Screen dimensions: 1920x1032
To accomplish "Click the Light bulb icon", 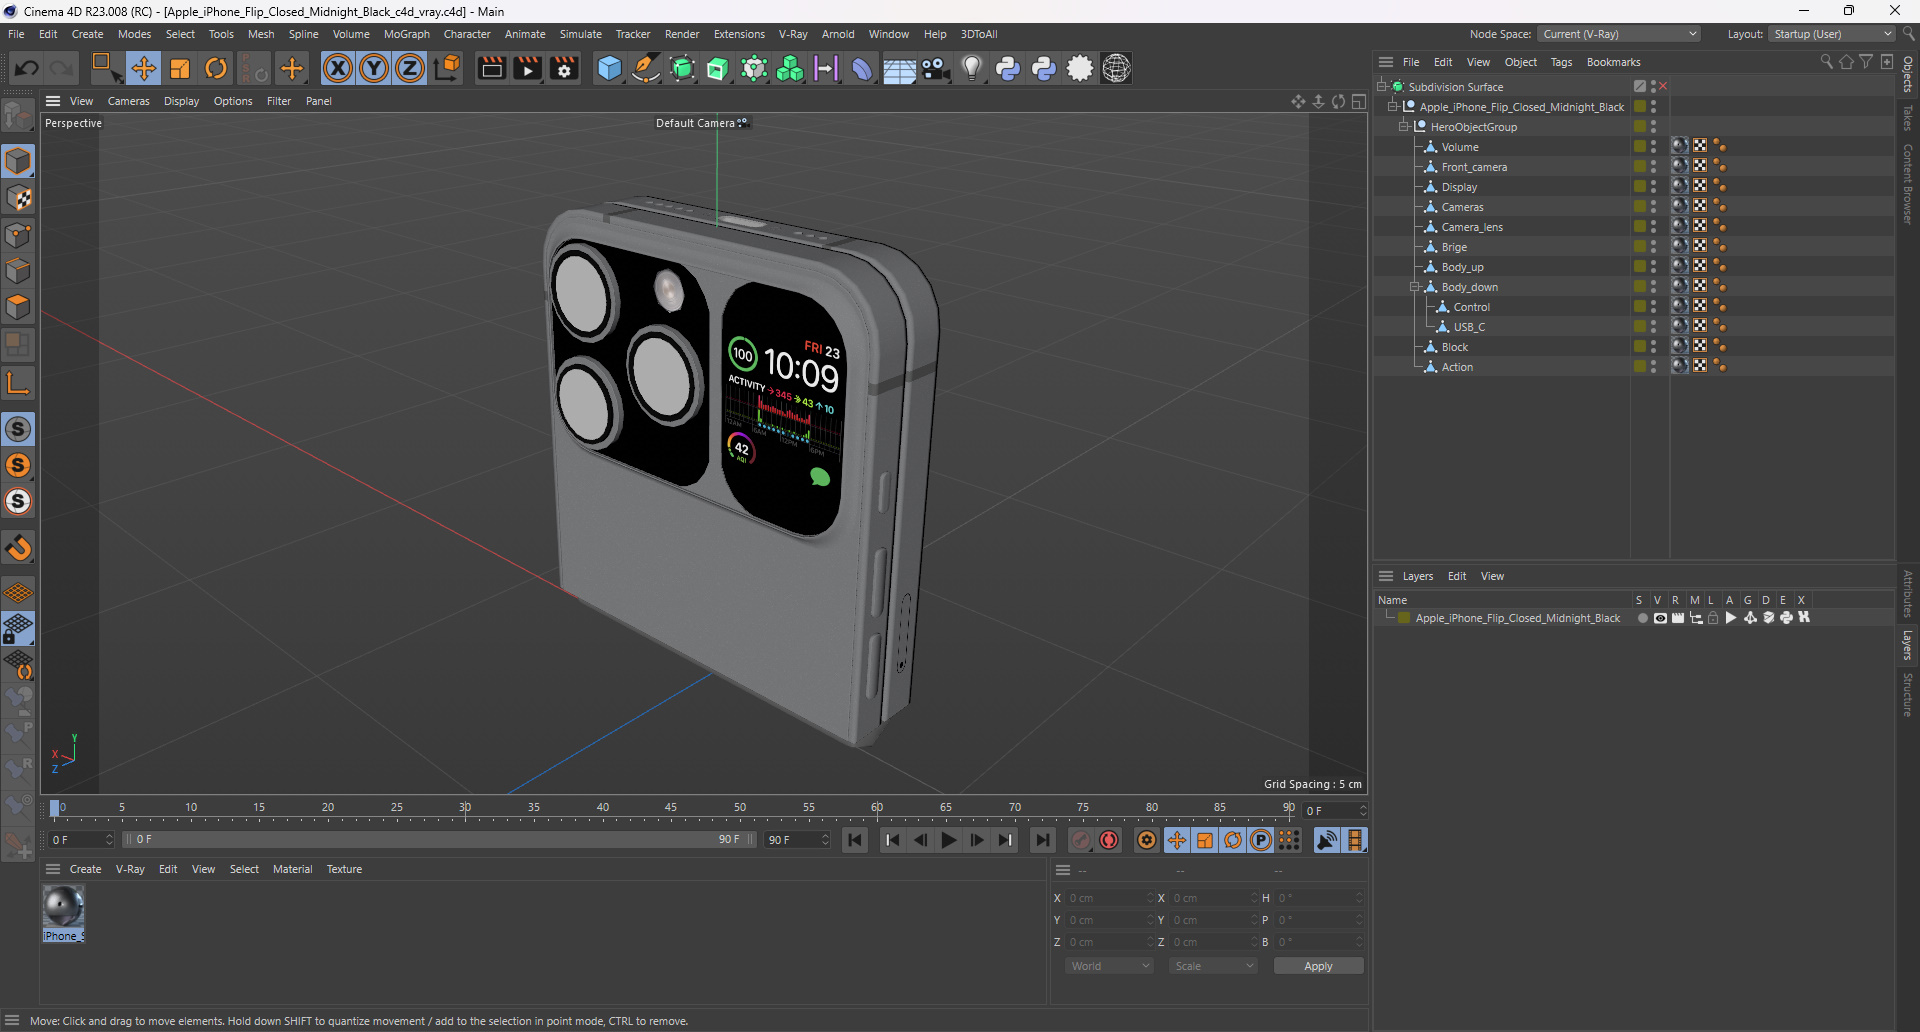I will click(x=971, y=68).
